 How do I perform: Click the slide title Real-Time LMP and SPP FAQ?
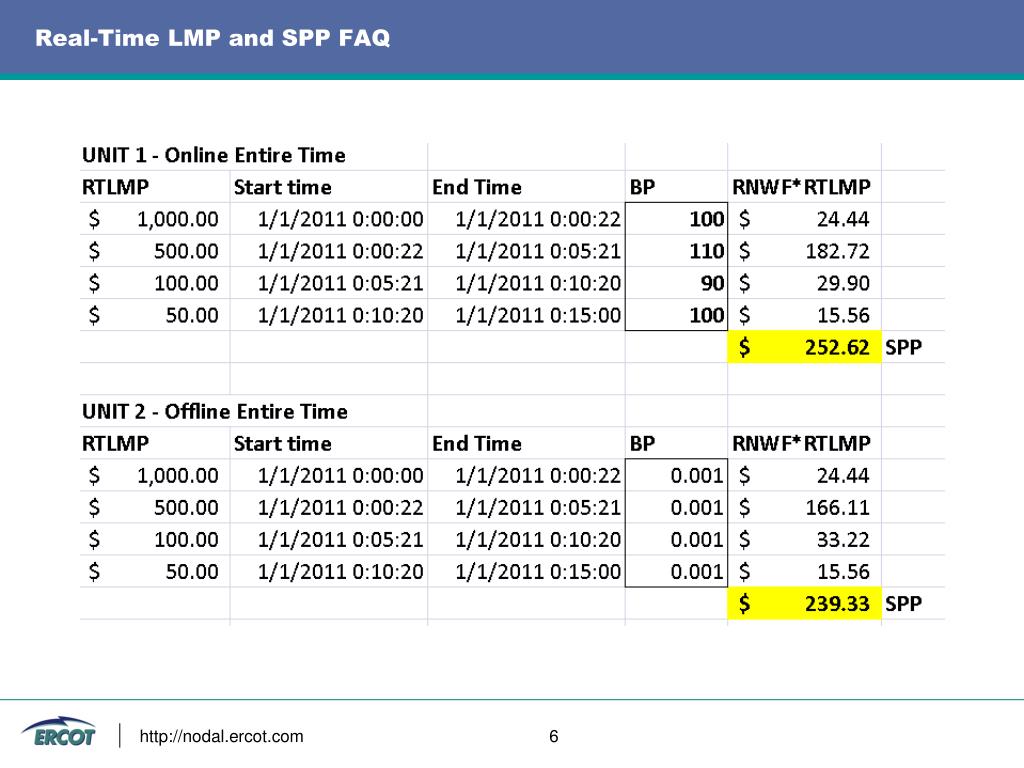coord(212,38)
